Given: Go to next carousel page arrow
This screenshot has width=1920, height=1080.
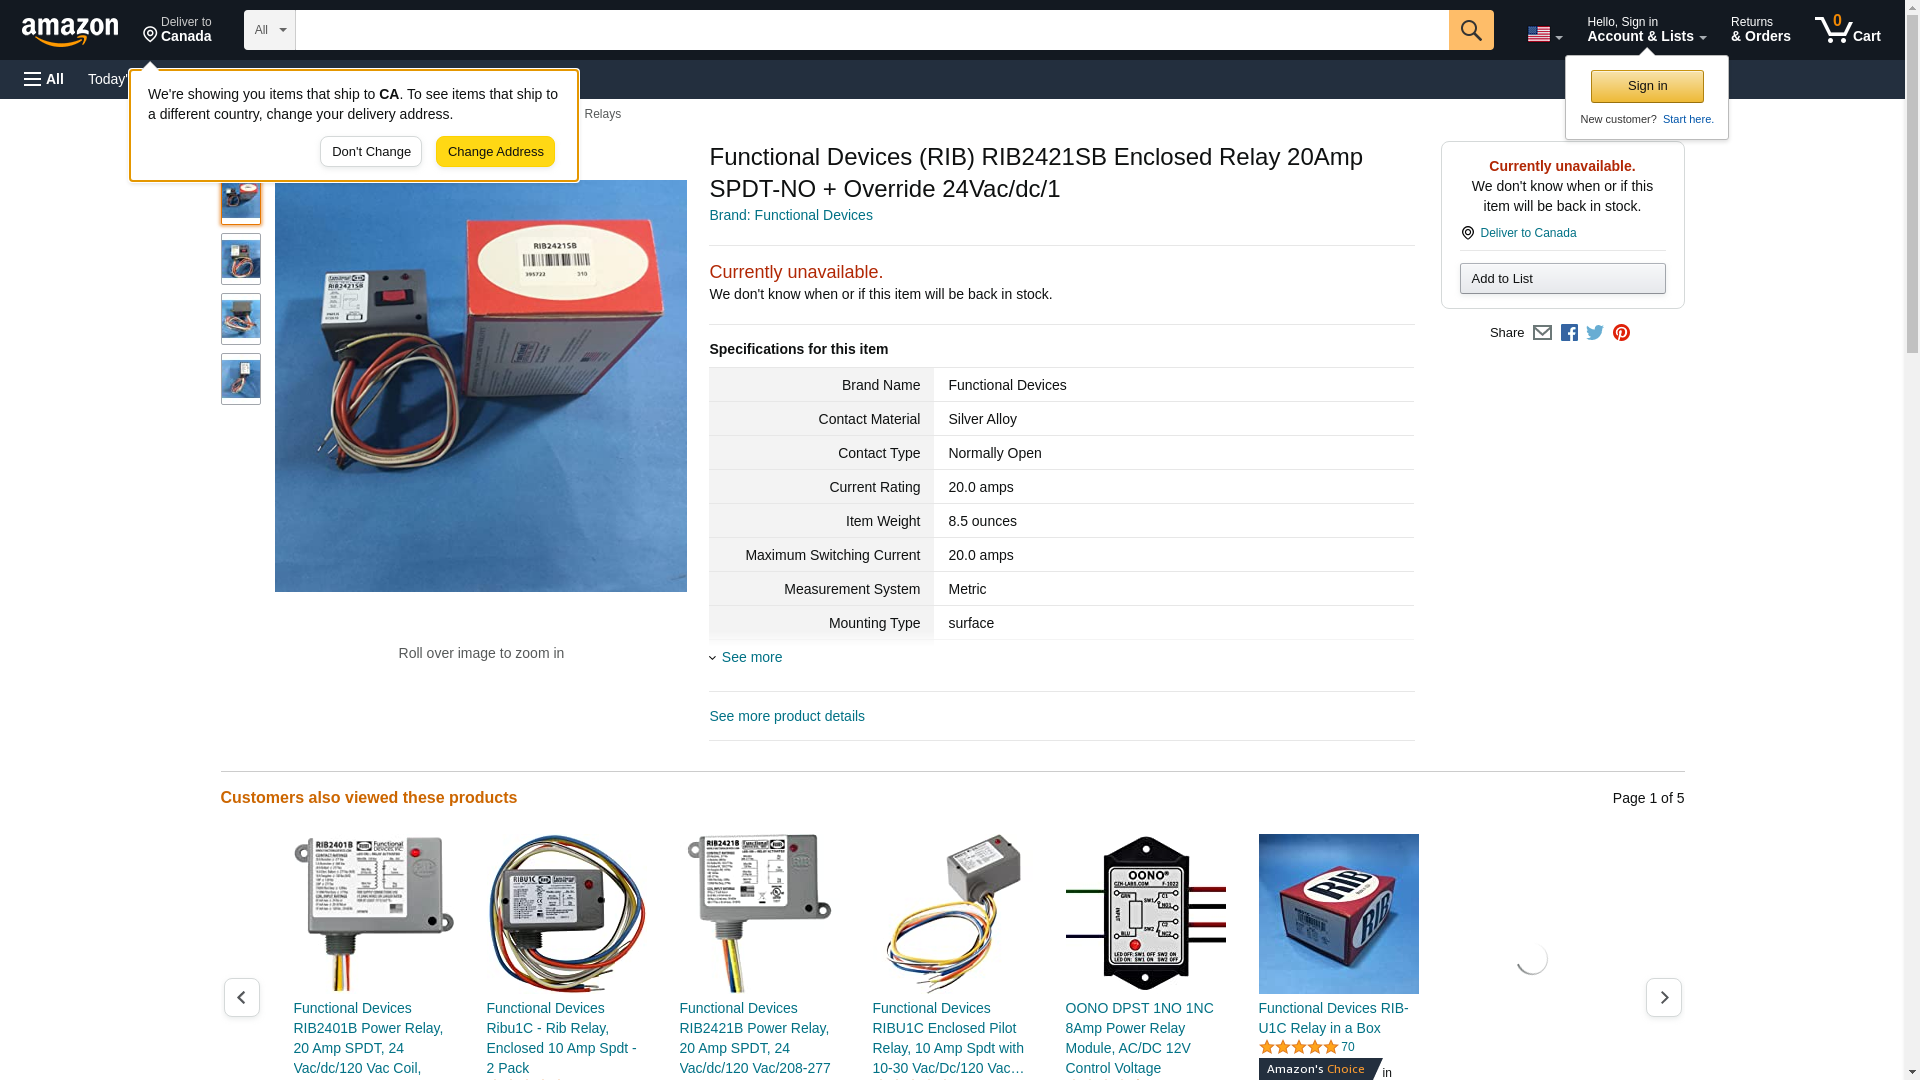Looking at the screenshot, I should pos(1663,997).
